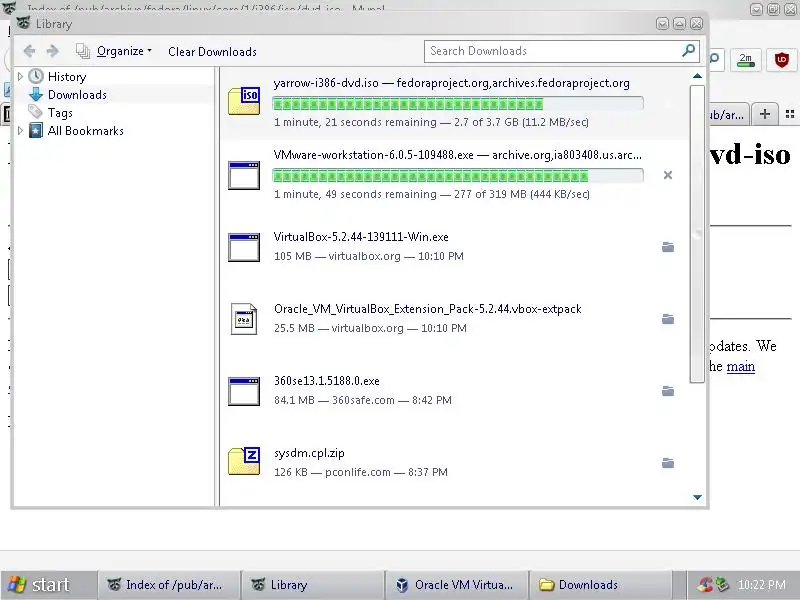Viewport: 800px width, 600px height.
Task: Select Tags in the sidebar
Action: 60,113
